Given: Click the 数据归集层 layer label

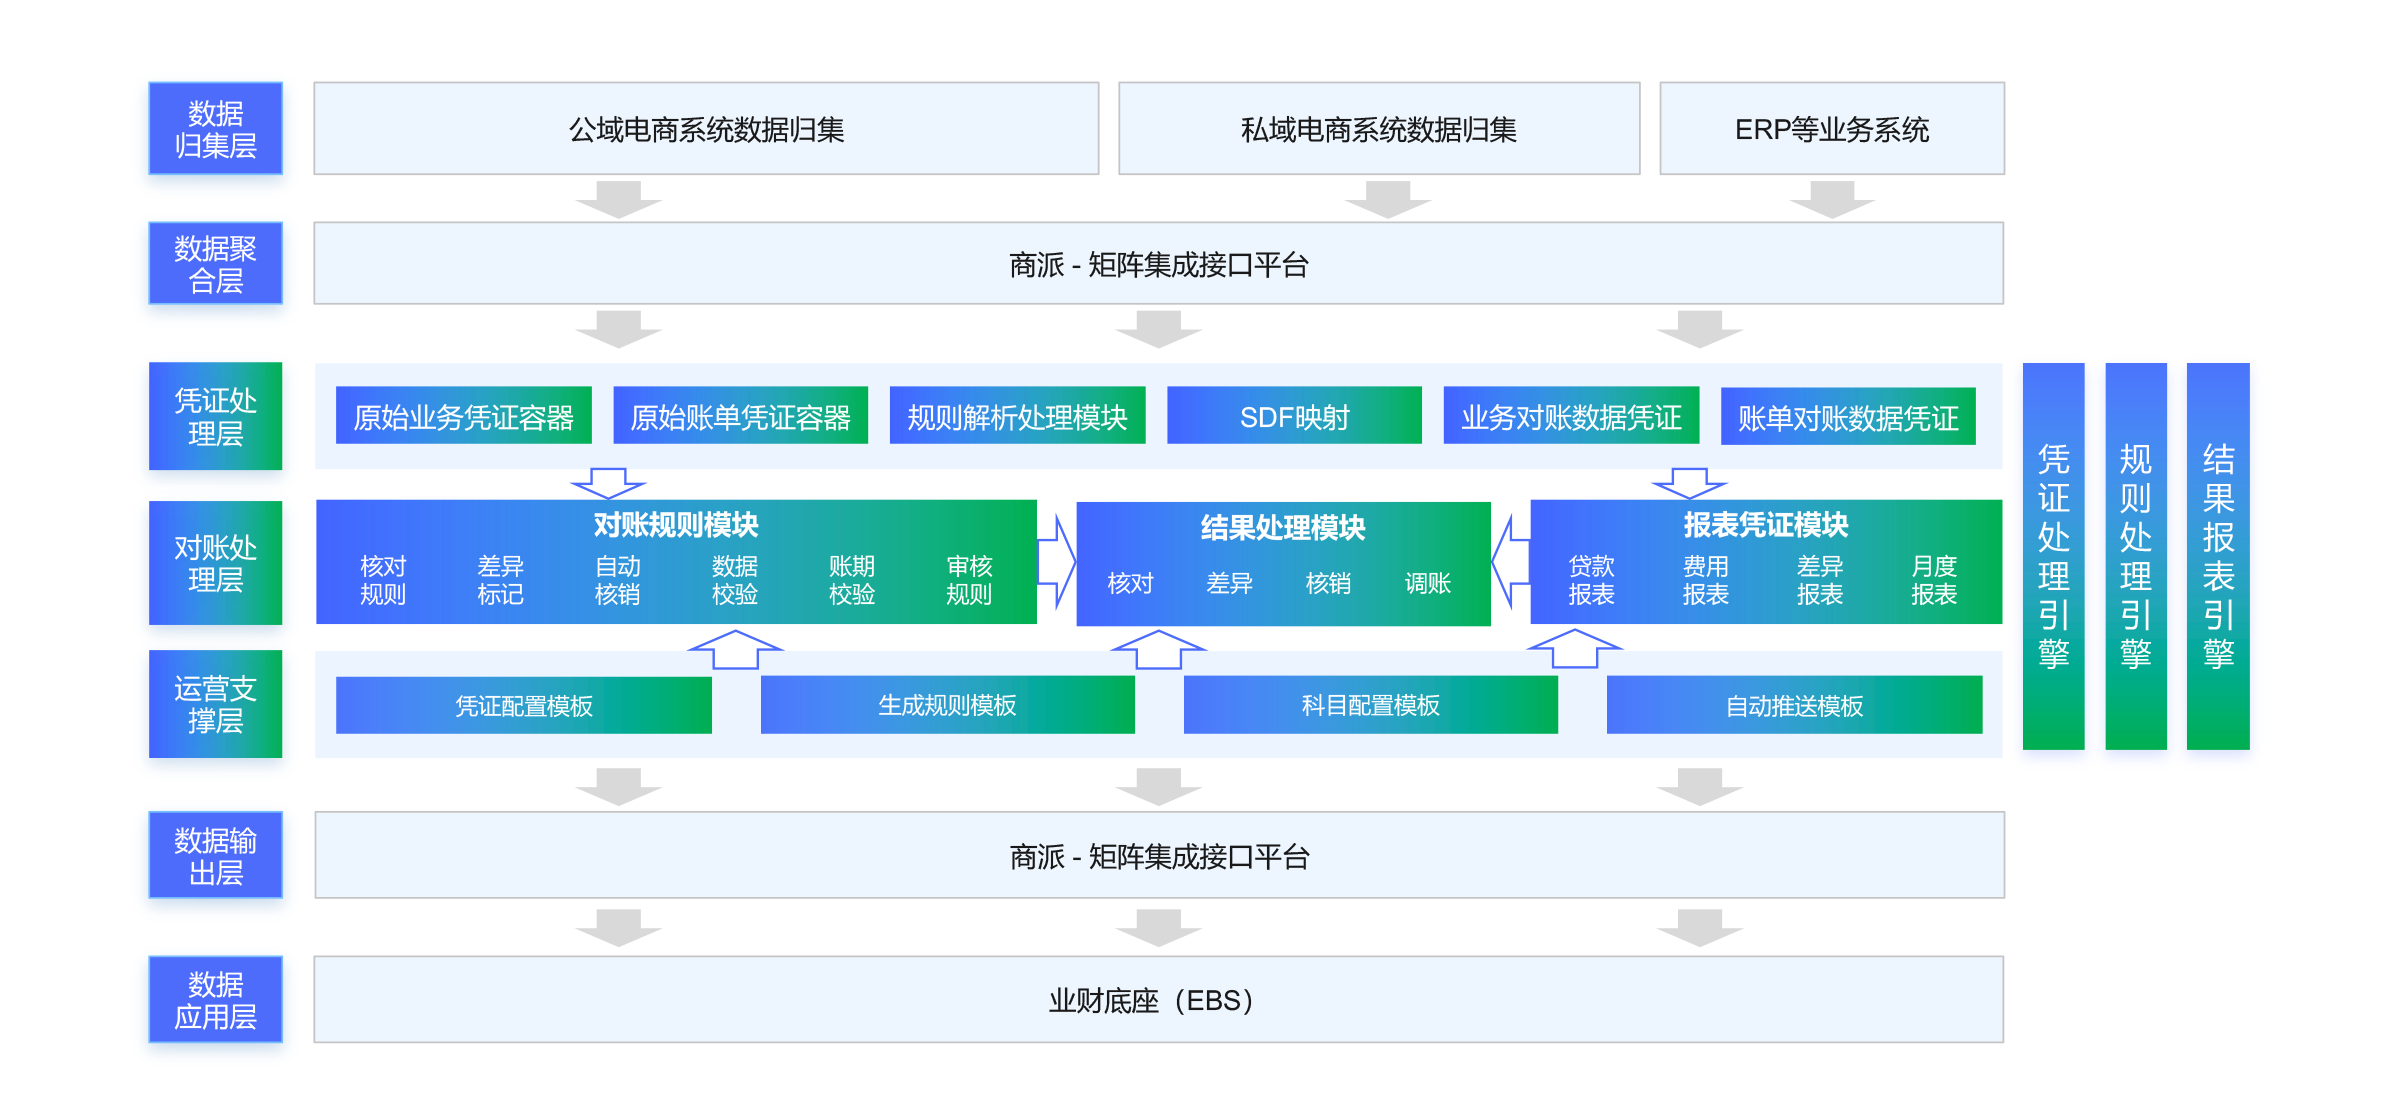Looking at the screenshot, I should coord(215,129).
